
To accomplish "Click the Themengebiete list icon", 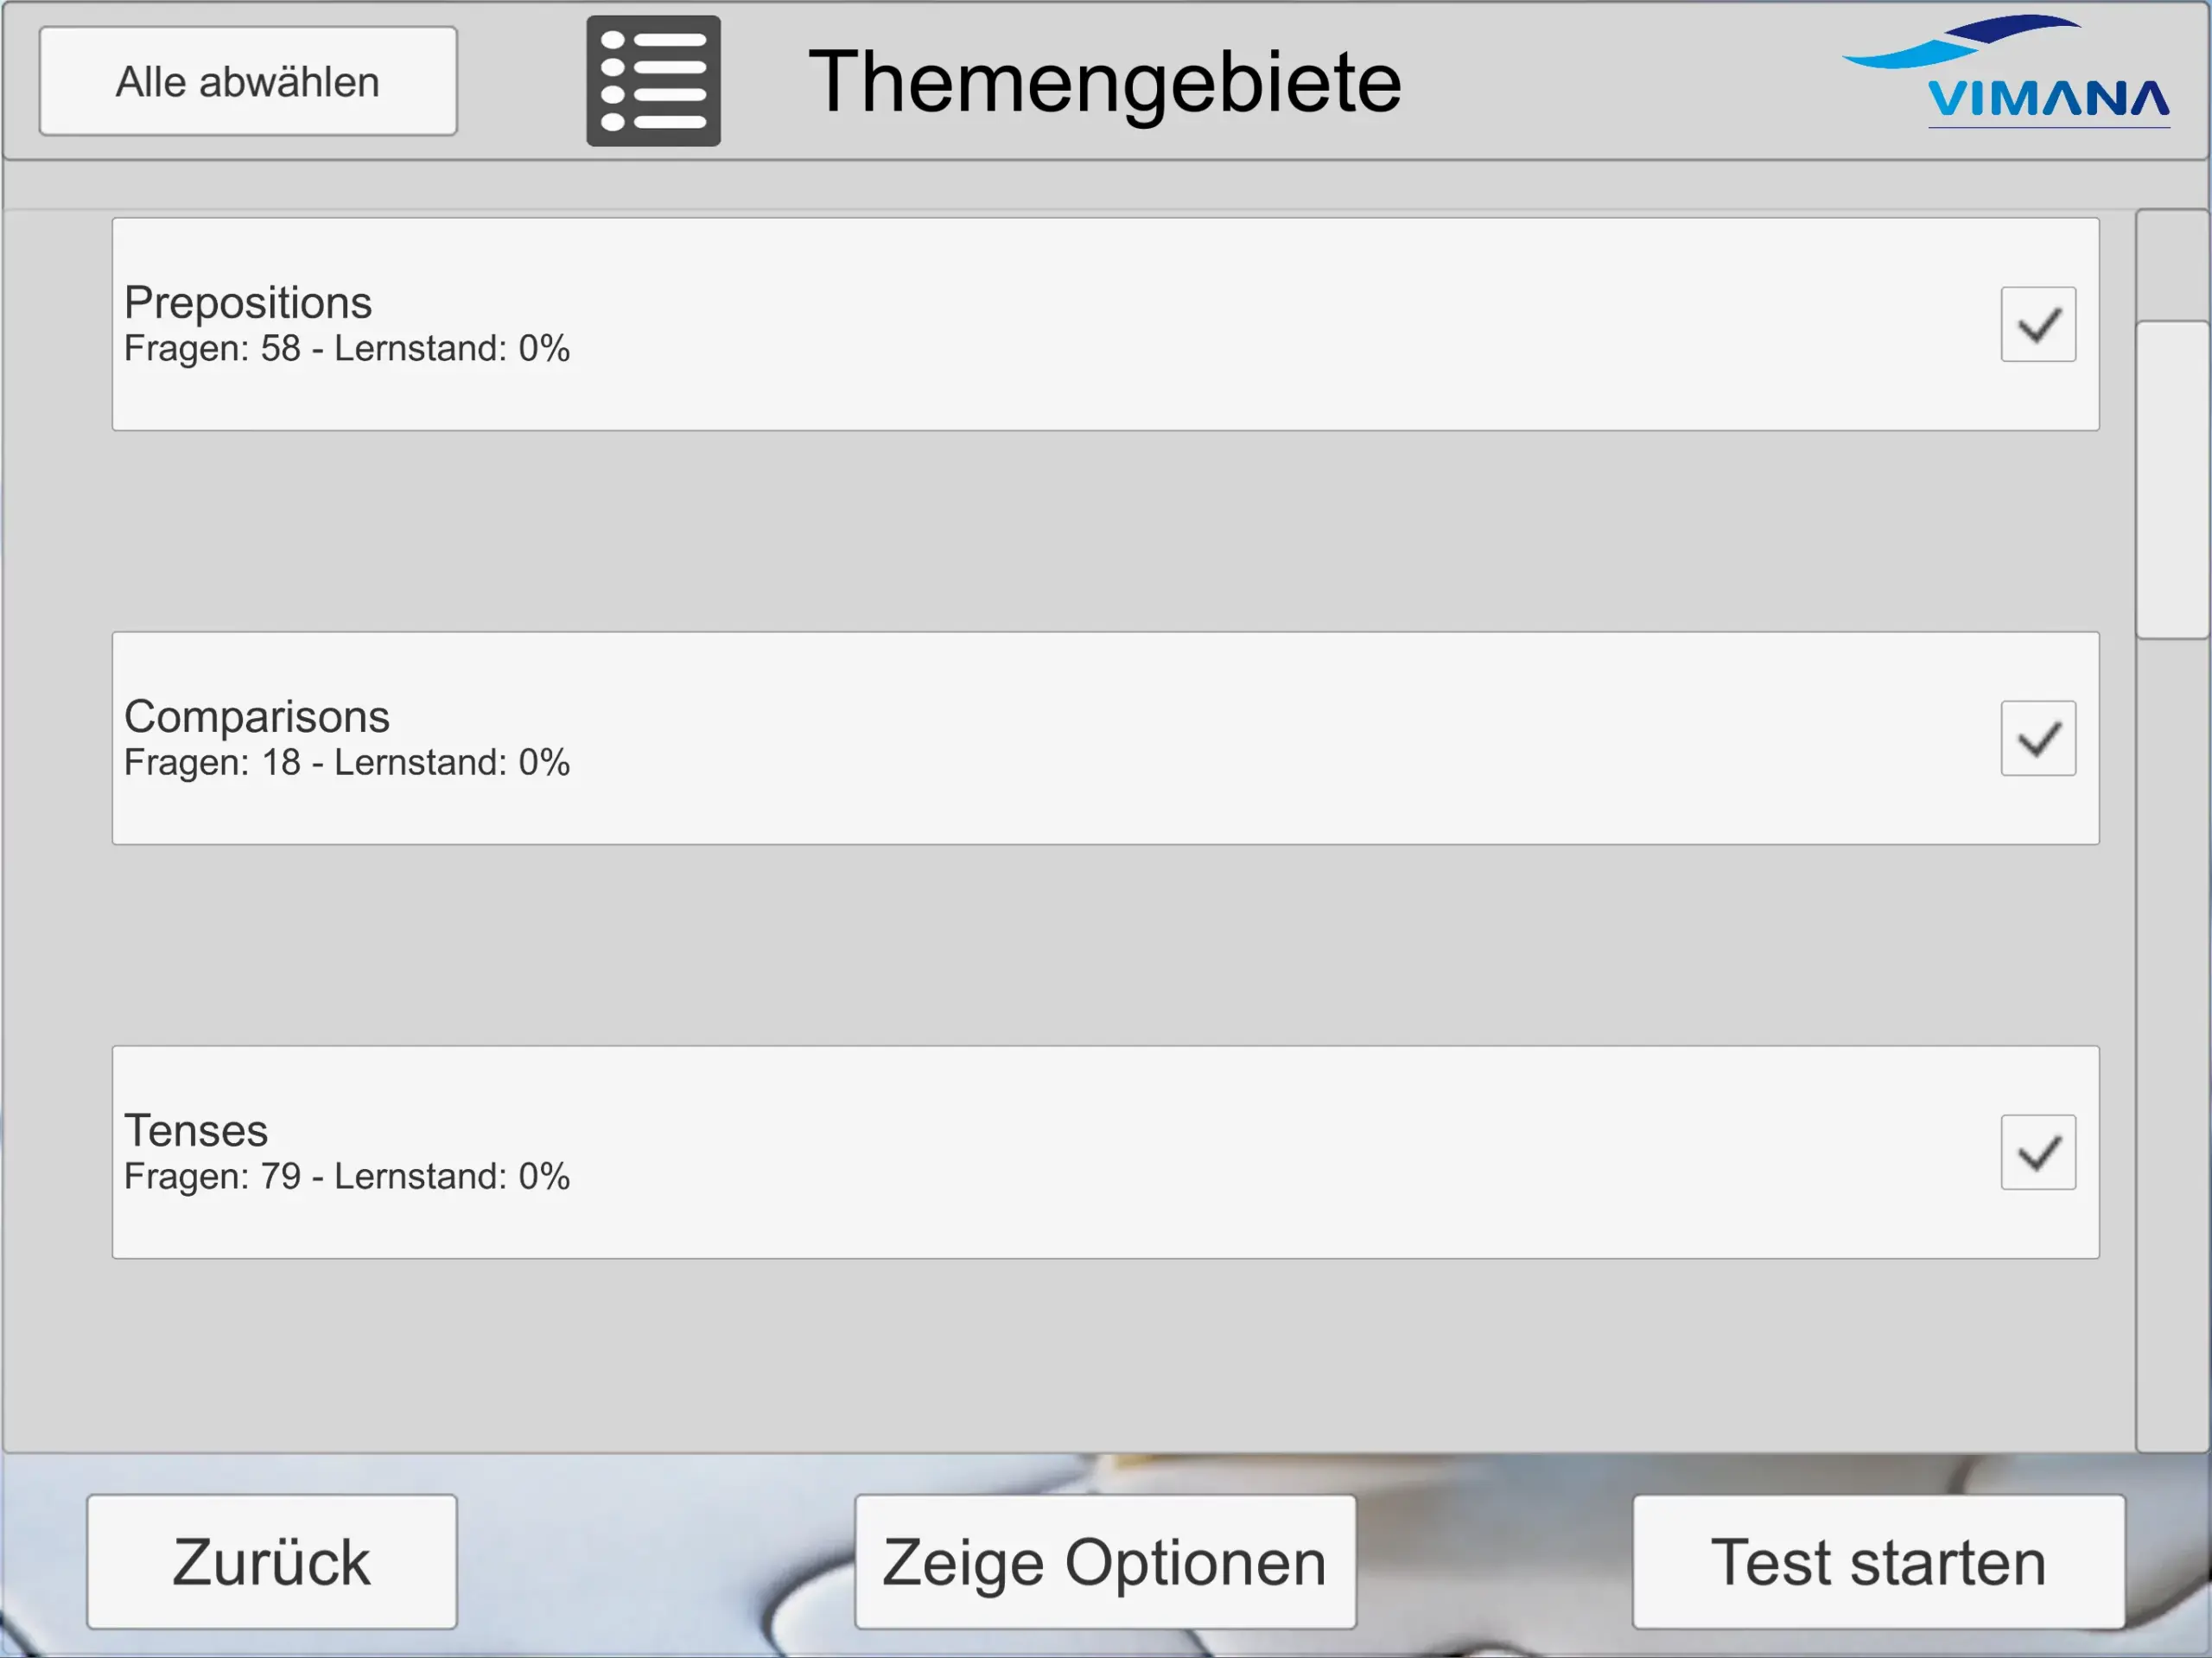I will click(653, 81).
